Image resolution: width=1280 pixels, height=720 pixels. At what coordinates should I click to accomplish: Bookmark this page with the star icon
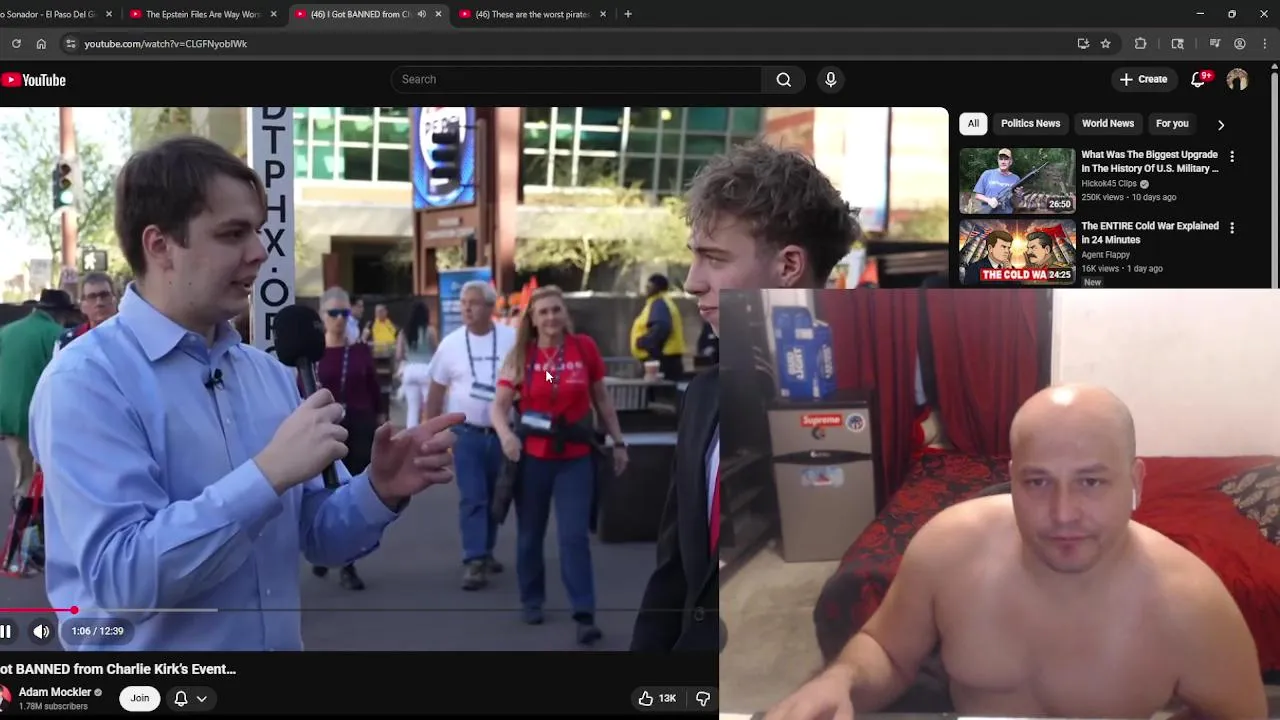pos(1105,44)
